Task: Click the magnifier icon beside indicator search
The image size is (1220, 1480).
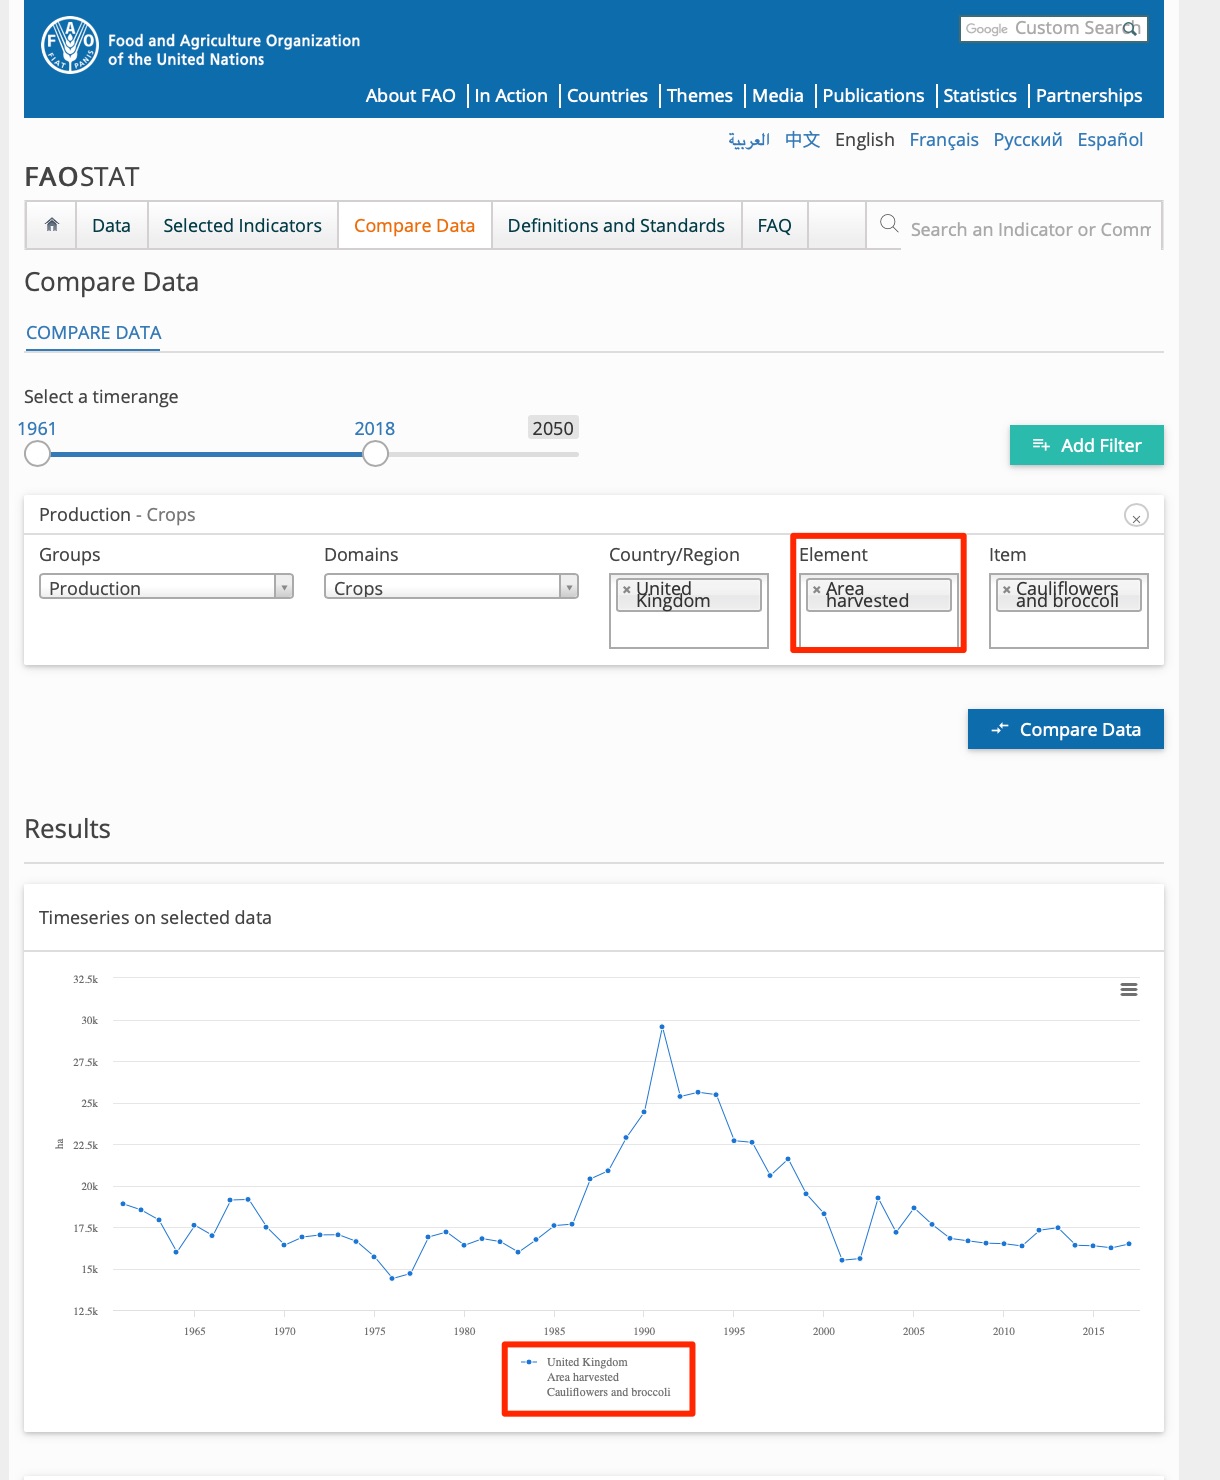Action: [889, 224]
